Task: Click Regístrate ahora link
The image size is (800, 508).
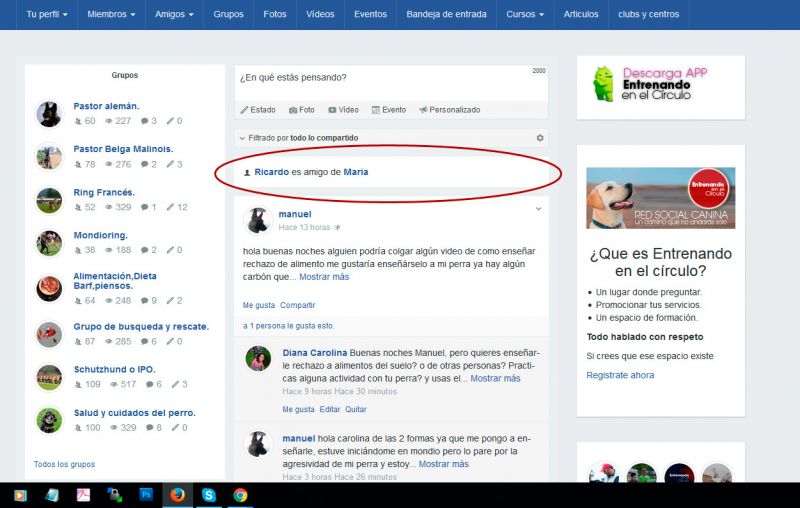Action: click(x=620, y=375)
